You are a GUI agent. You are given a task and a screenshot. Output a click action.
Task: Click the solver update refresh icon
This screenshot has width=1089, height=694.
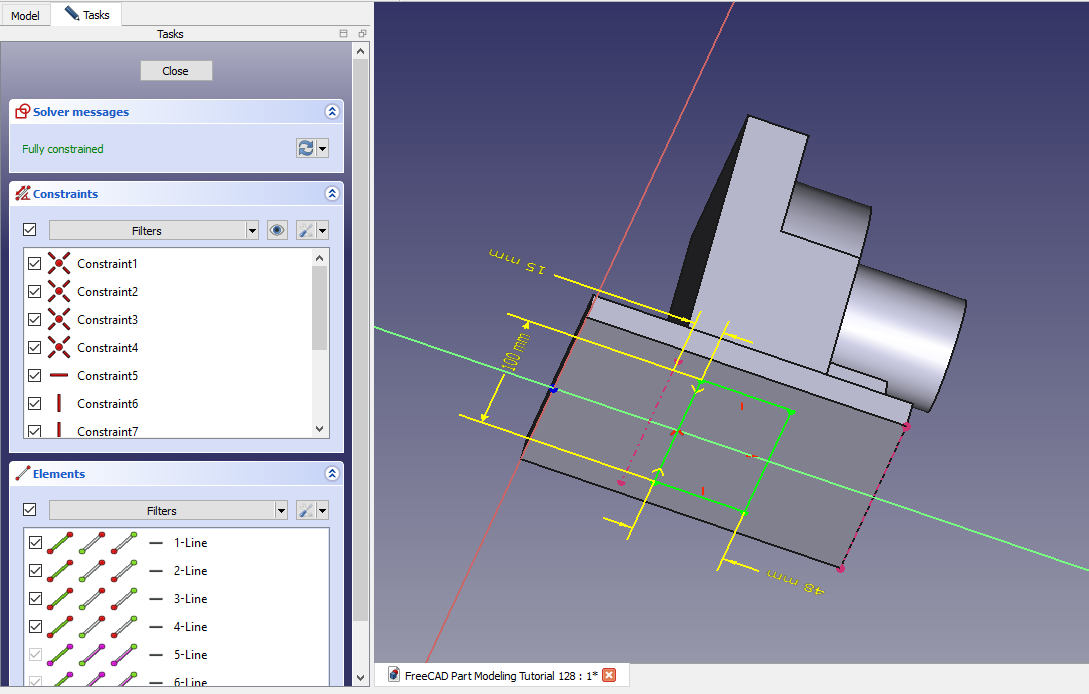pos(306,148)
